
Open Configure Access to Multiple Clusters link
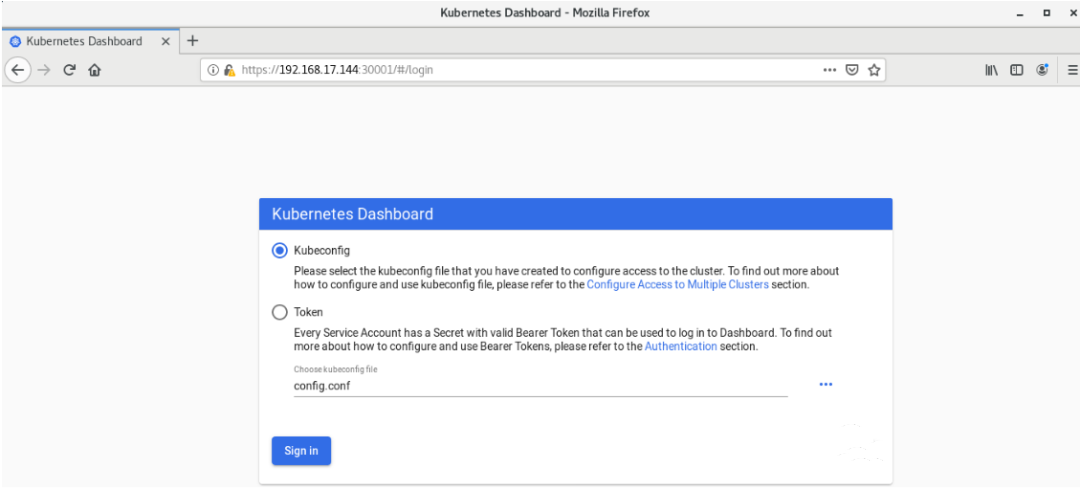(678, 284)
